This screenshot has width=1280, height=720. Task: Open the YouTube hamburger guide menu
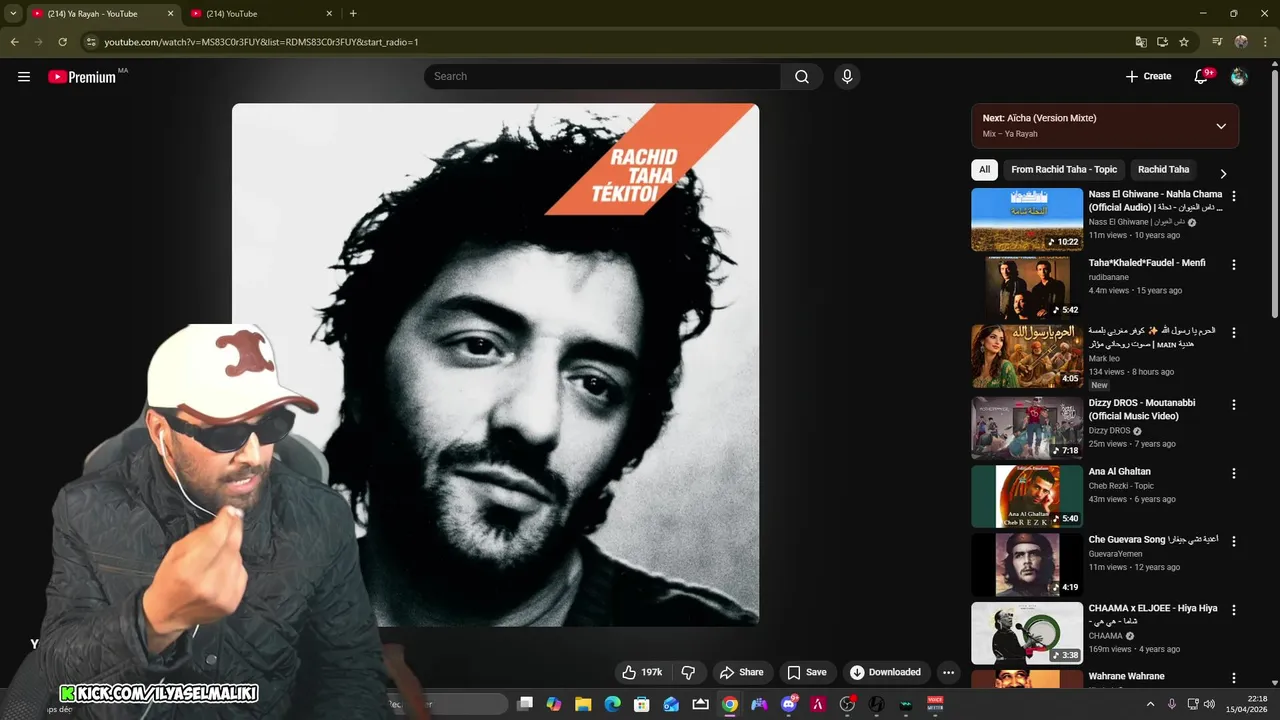[x=24, y=77]
